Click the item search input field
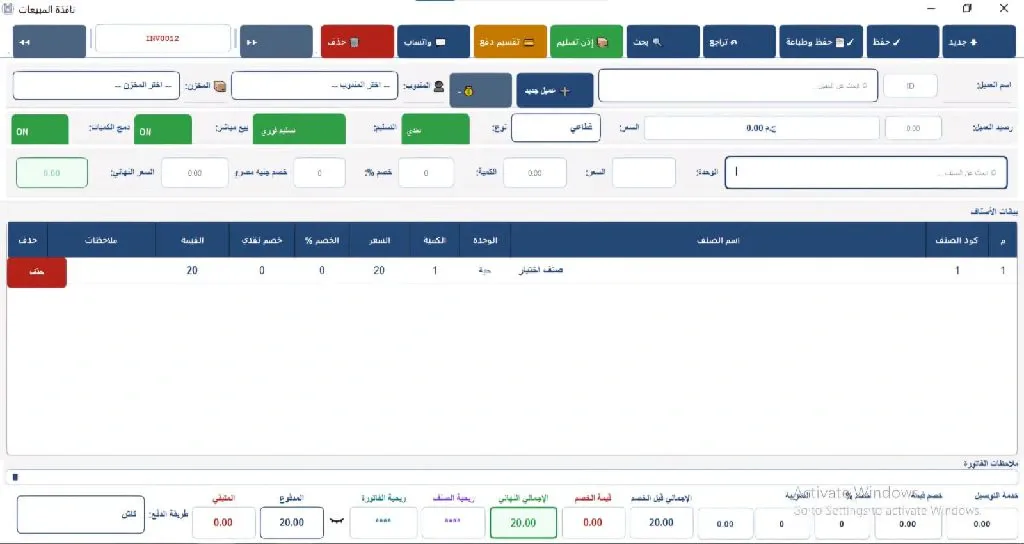Viewport: 1024px width, 544px height. tap(866, 172)
